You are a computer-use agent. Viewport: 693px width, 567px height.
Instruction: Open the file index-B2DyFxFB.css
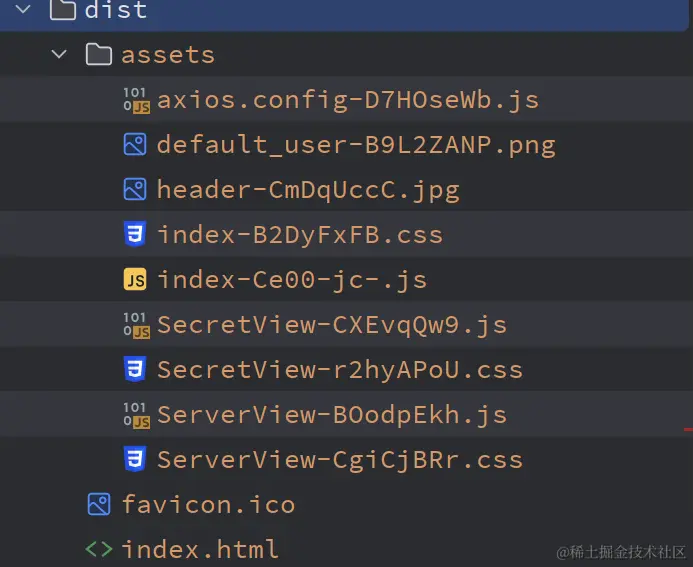coord(300,235)
